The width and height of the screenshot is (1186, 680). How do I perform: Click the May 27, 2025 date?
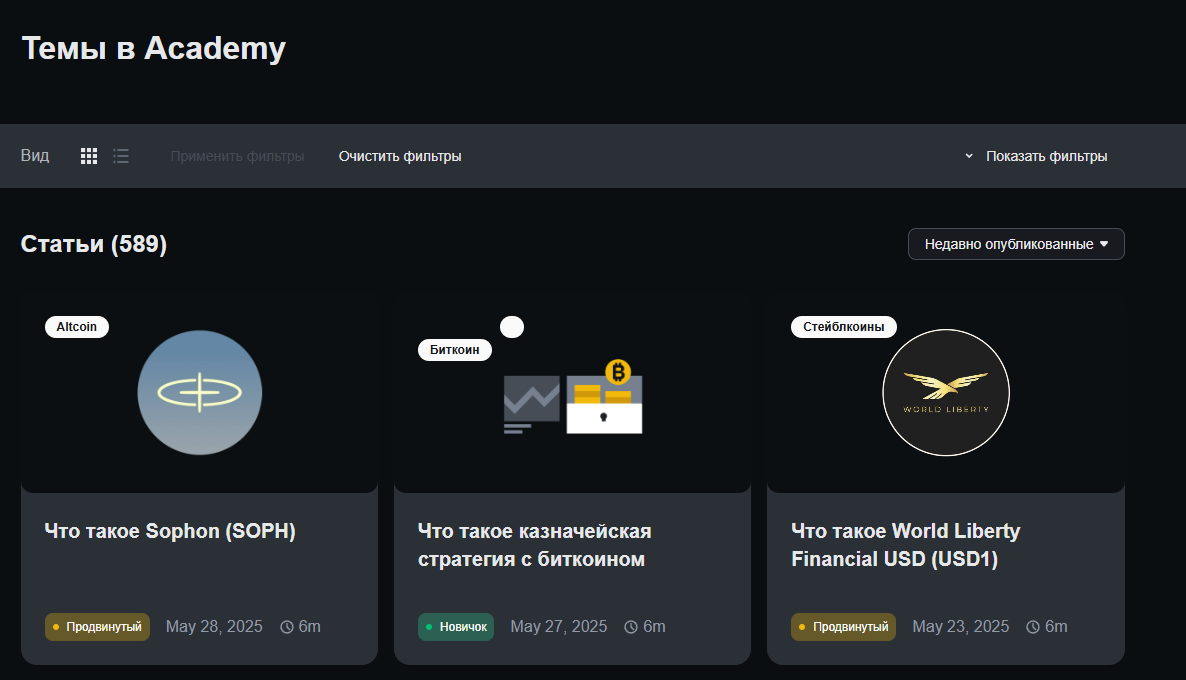(x=559, y=626)
